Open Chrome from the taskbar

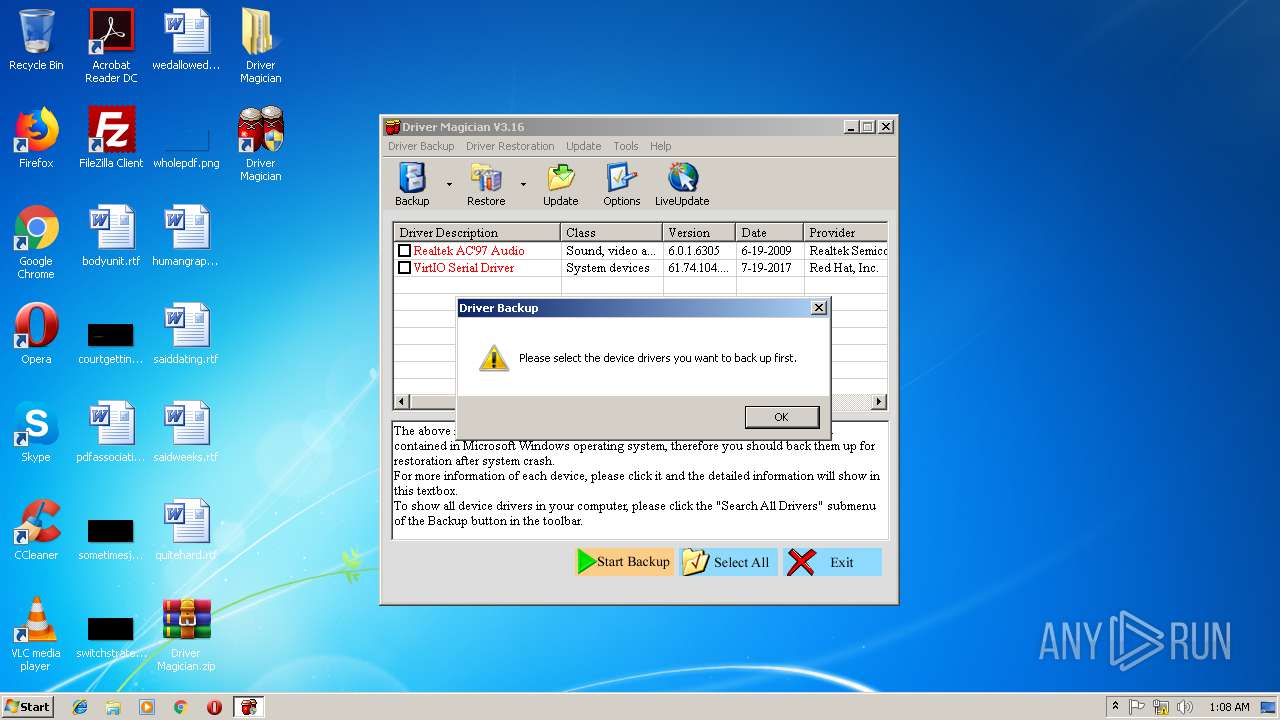[181, 707]
